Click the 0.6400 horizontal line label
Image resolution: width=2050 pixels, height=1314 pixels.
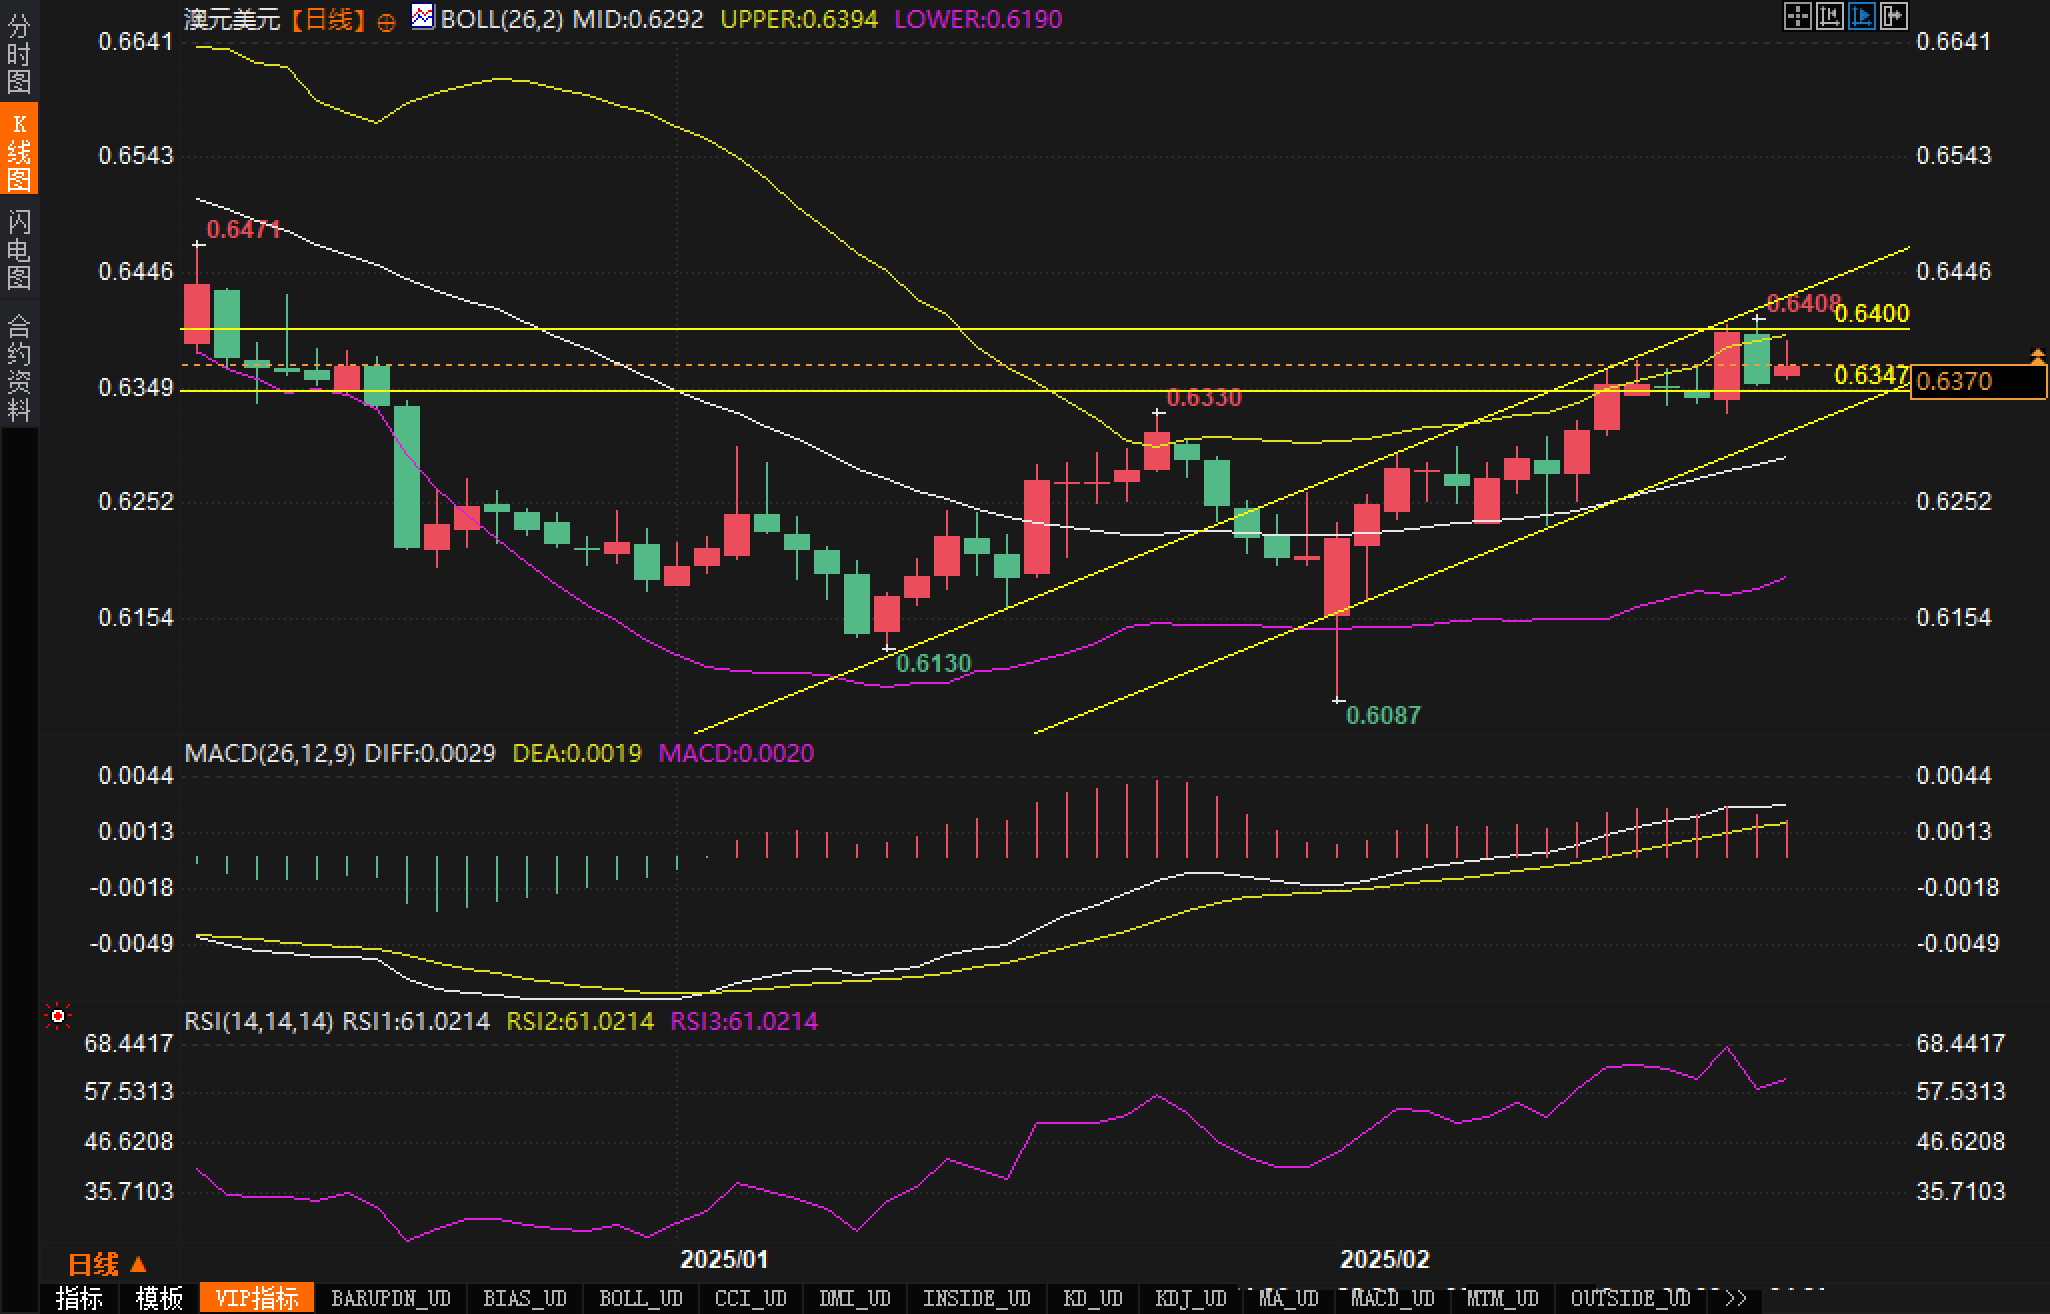tap(1873, 313)
